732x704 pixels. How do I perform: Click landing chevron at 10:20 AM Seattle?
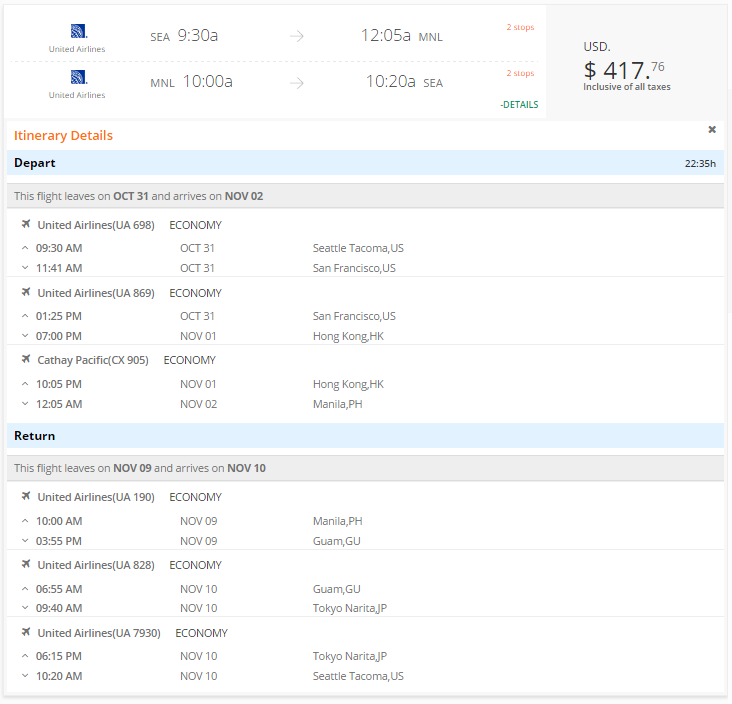(x=25, y=676)
